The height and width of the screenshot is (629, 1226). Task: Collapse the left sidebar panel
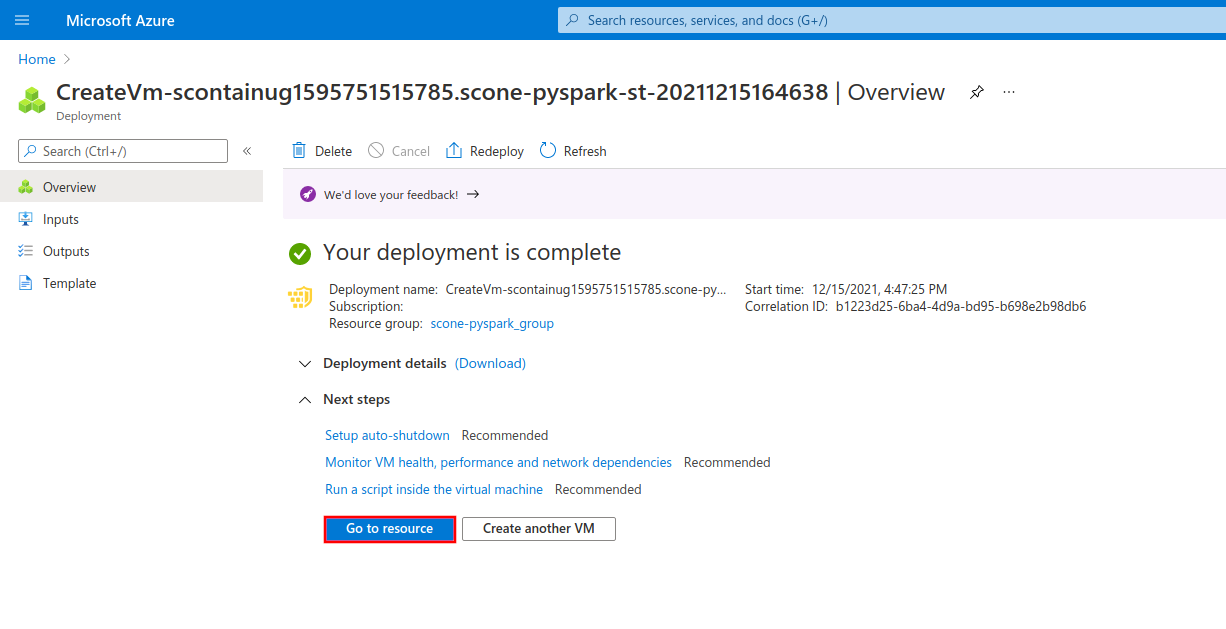tap(247, 151)
